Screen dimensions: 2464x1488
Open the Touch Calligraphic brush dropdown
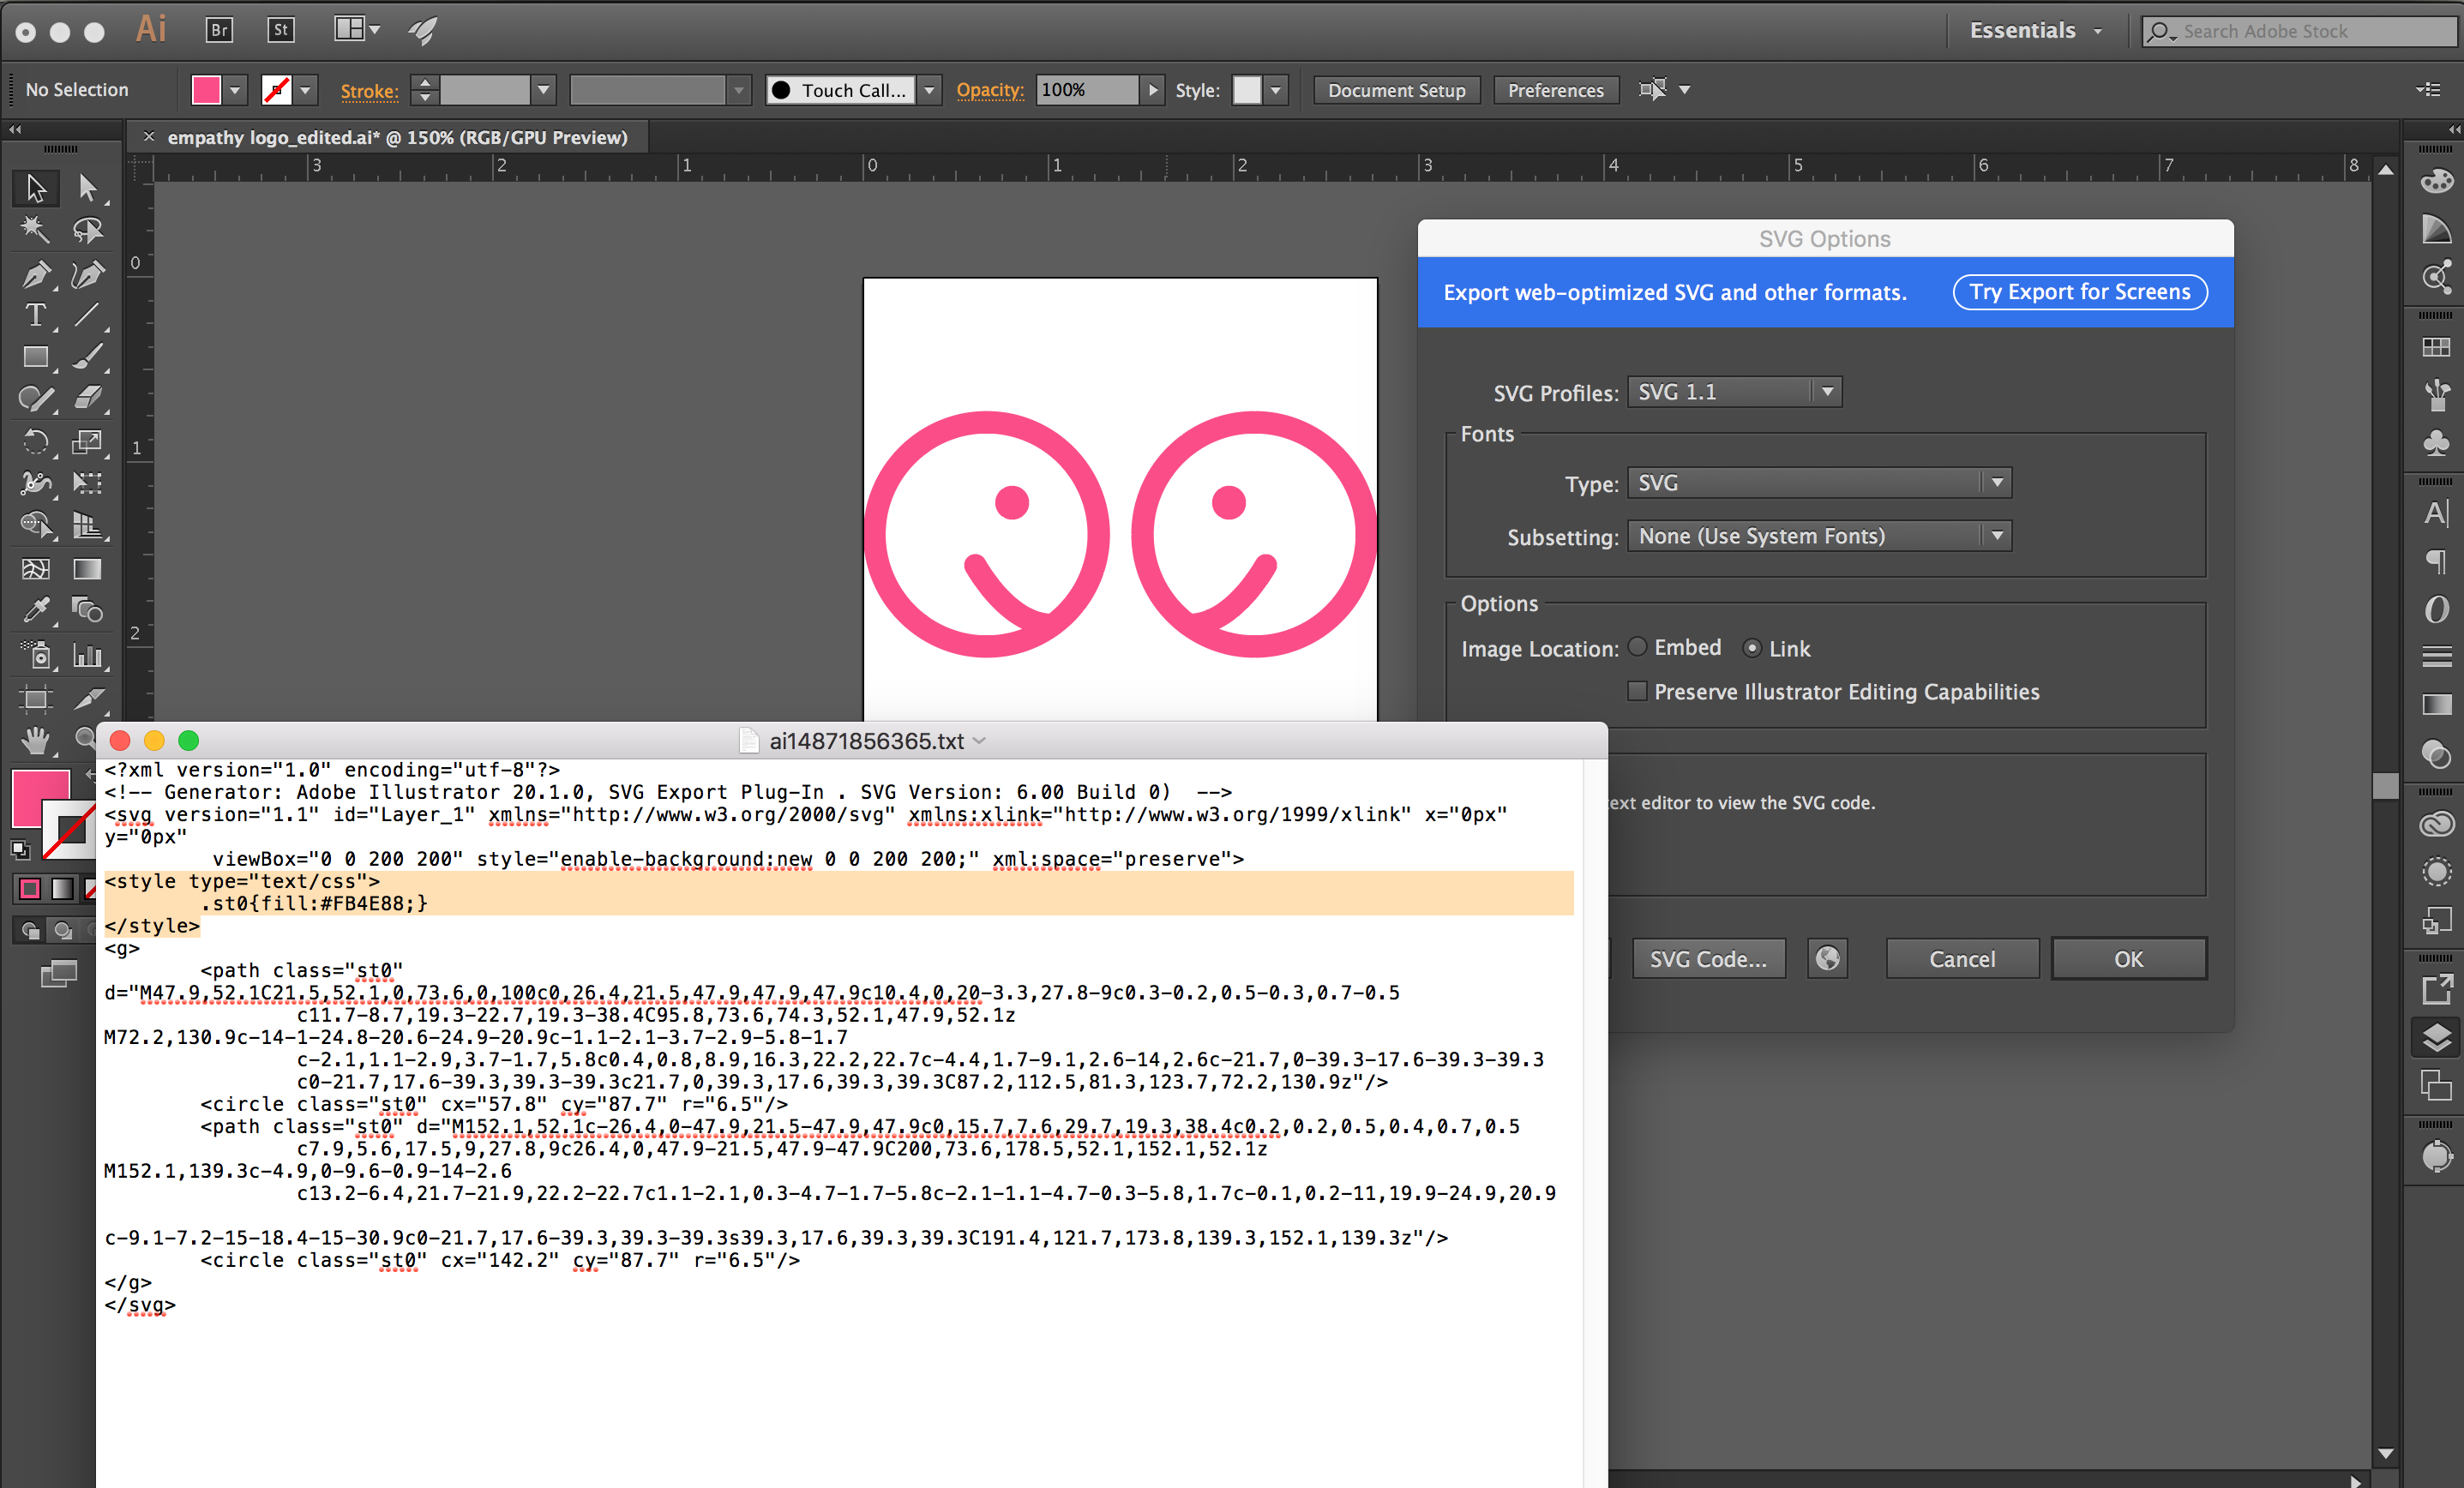[929, 90]
